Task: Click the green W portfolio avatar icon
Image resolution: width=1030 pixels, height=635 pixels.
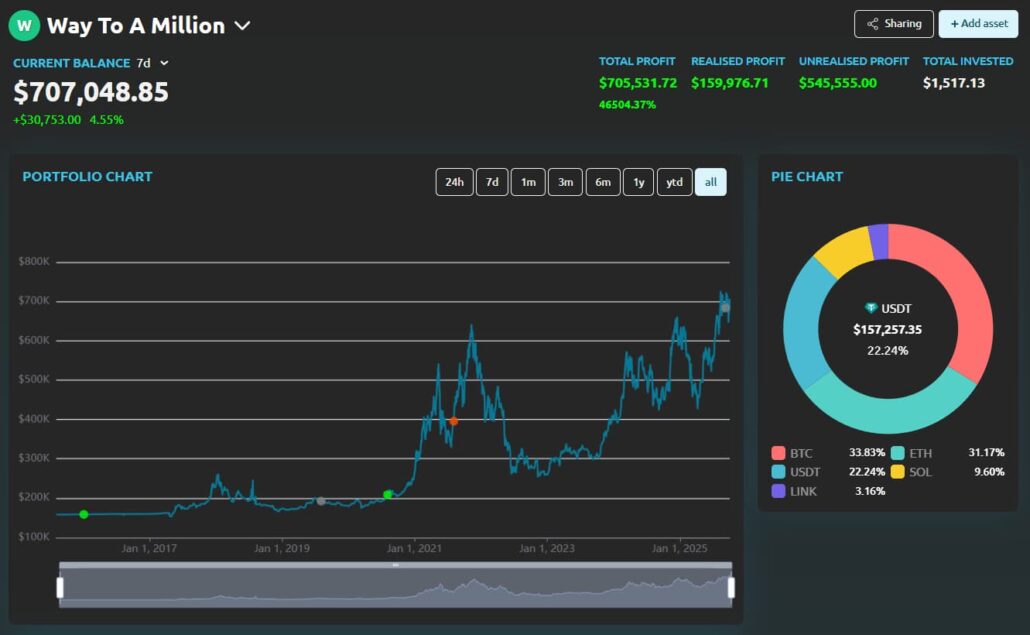Action: pos(24,25)
